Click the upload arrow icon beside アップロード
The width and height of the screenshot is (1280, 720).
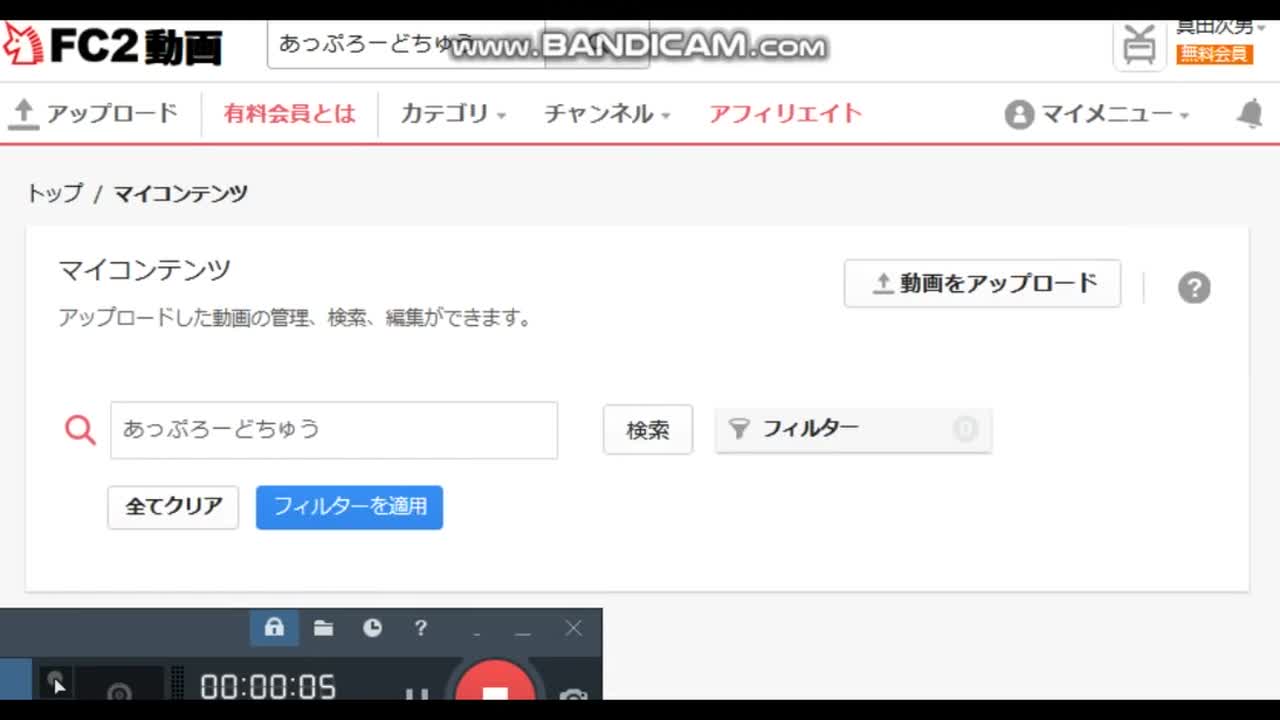(22, 114)
